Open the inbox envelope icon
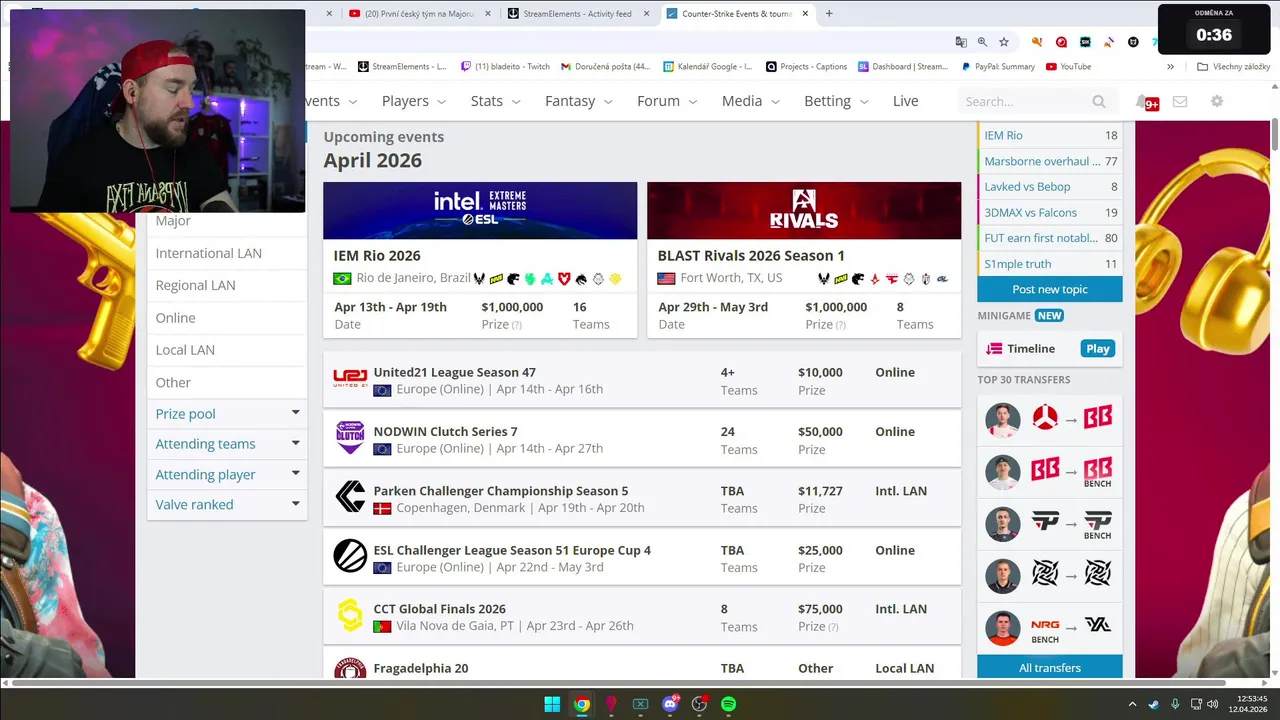Viewport: 1280px width, 720px height. pyautogui.click(x=1180, y=101)
